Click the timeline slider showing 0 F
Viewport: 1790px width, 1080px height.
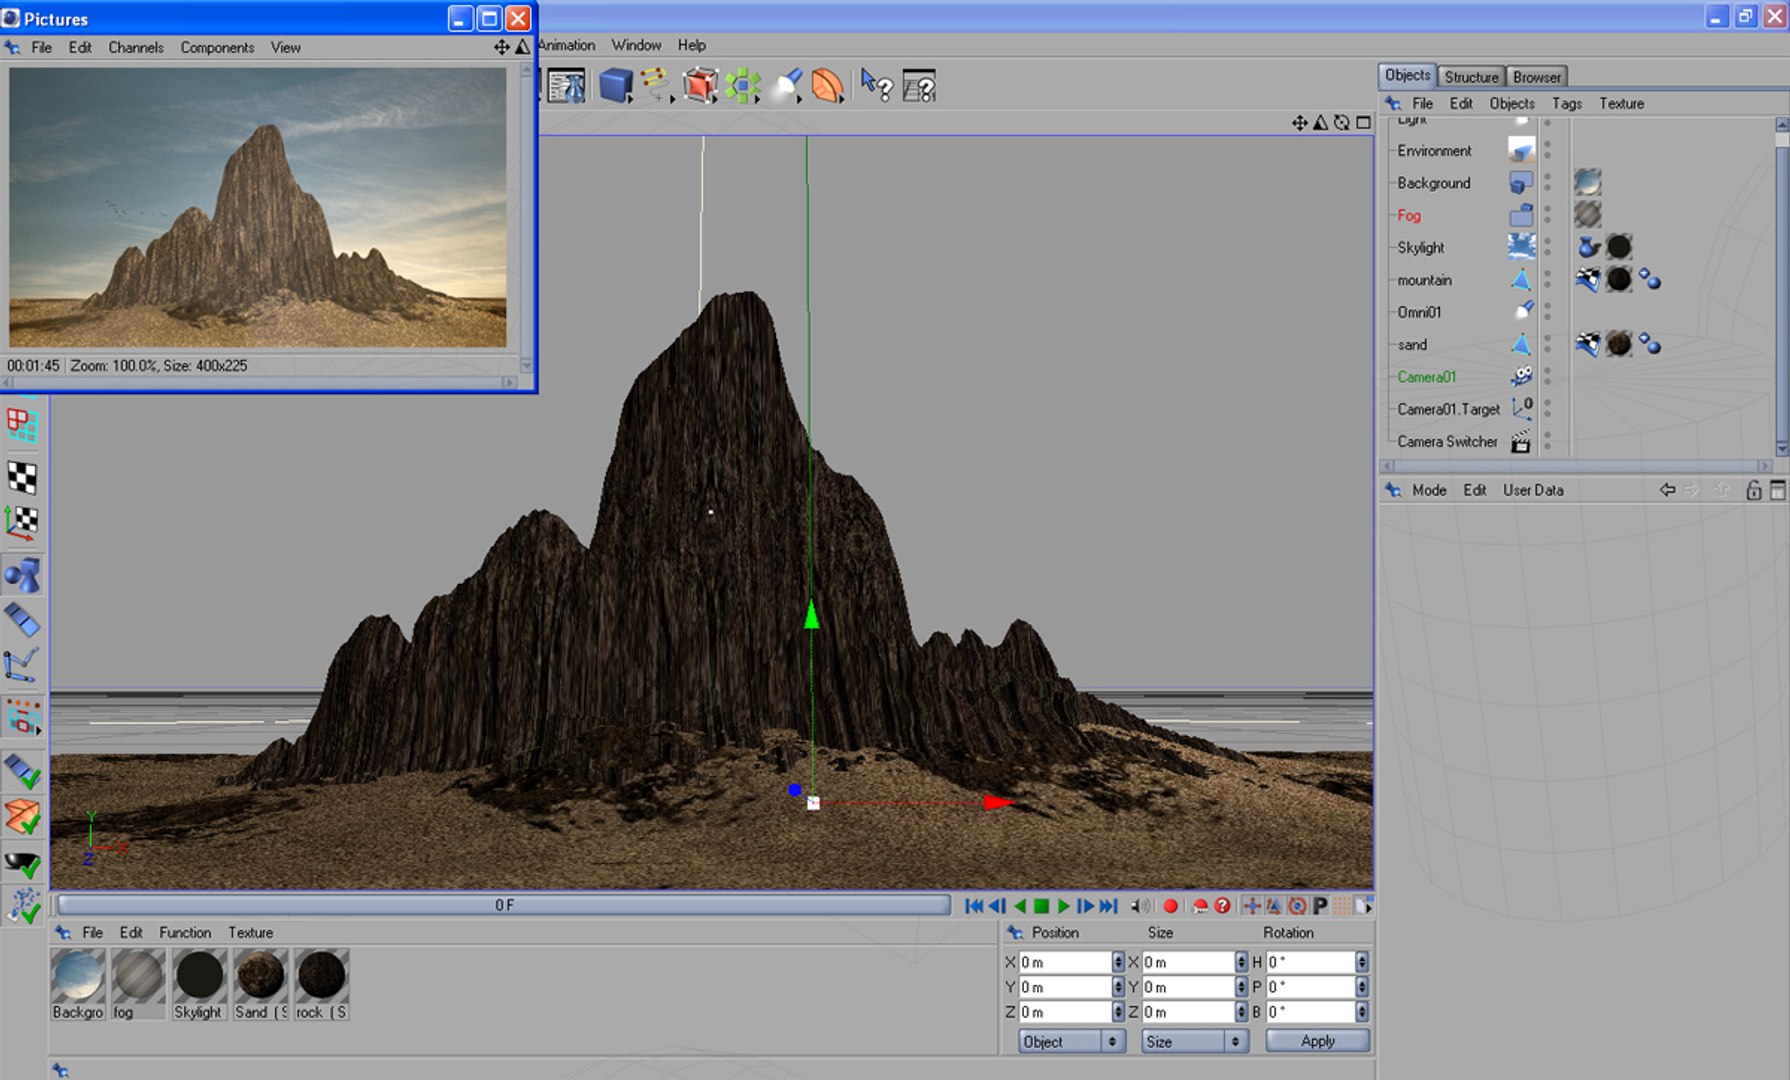click(504, 905)
